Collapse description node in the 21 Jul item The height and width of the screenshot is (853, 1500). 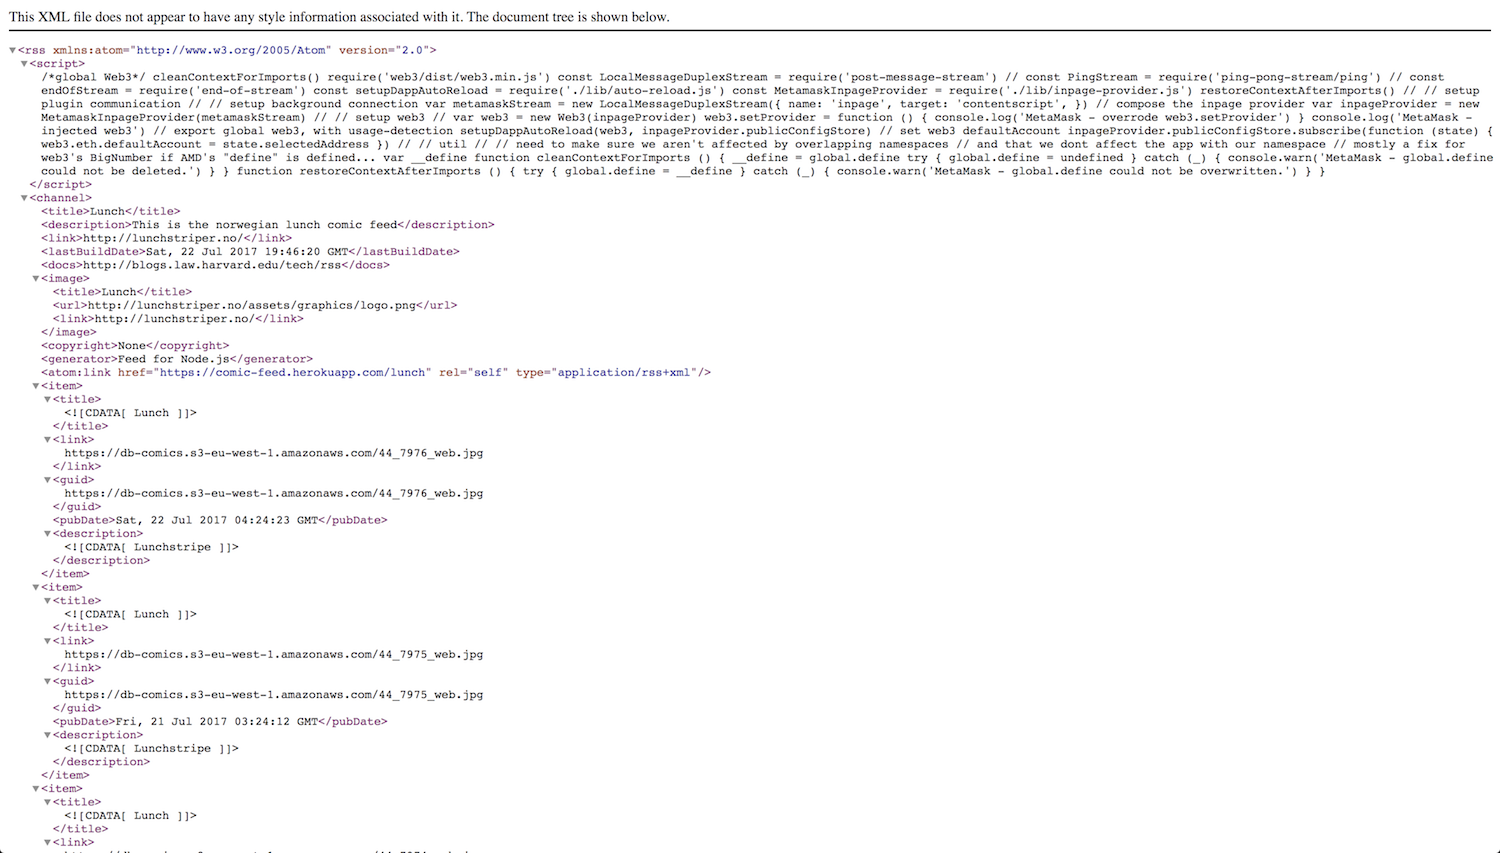[48, 735]
